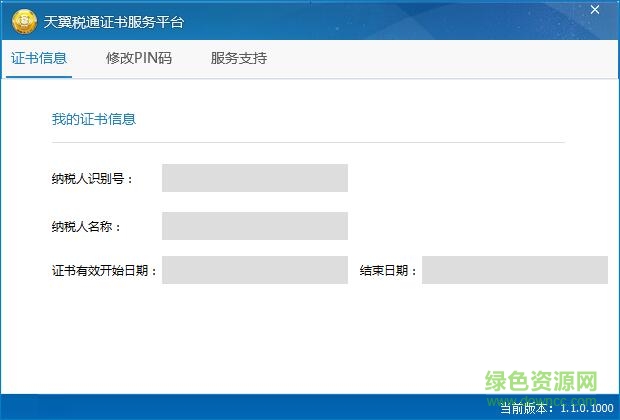
Task: Click the 当前版本 label in status bar
Action: (527, 408)
